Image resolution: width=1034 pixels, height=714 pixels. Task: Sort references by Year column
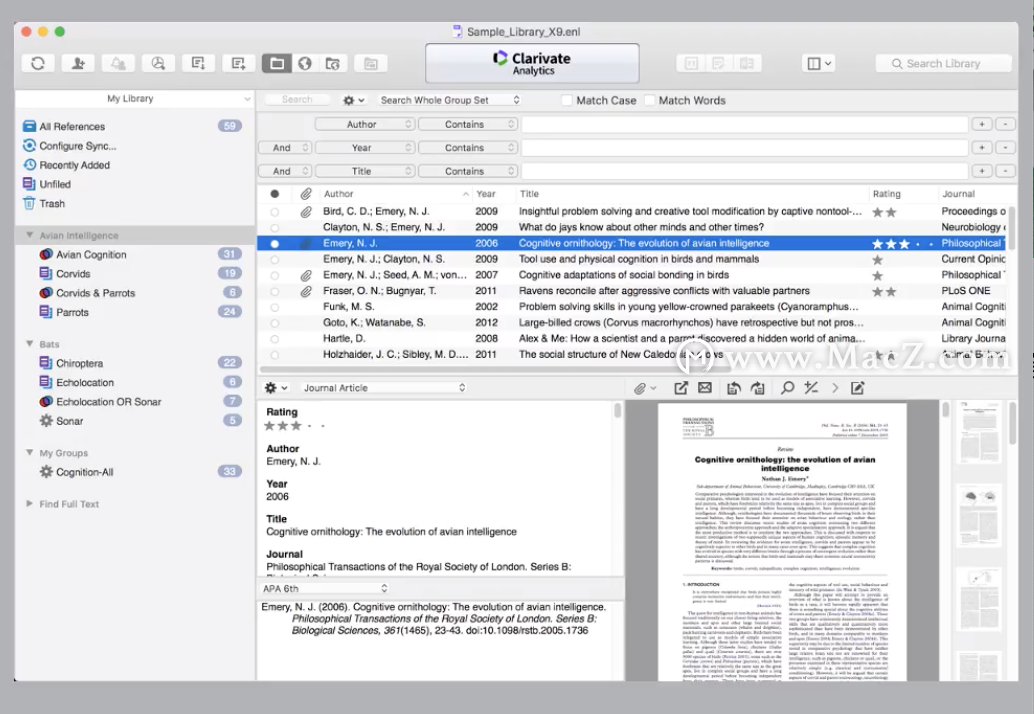tap(485, 194)
